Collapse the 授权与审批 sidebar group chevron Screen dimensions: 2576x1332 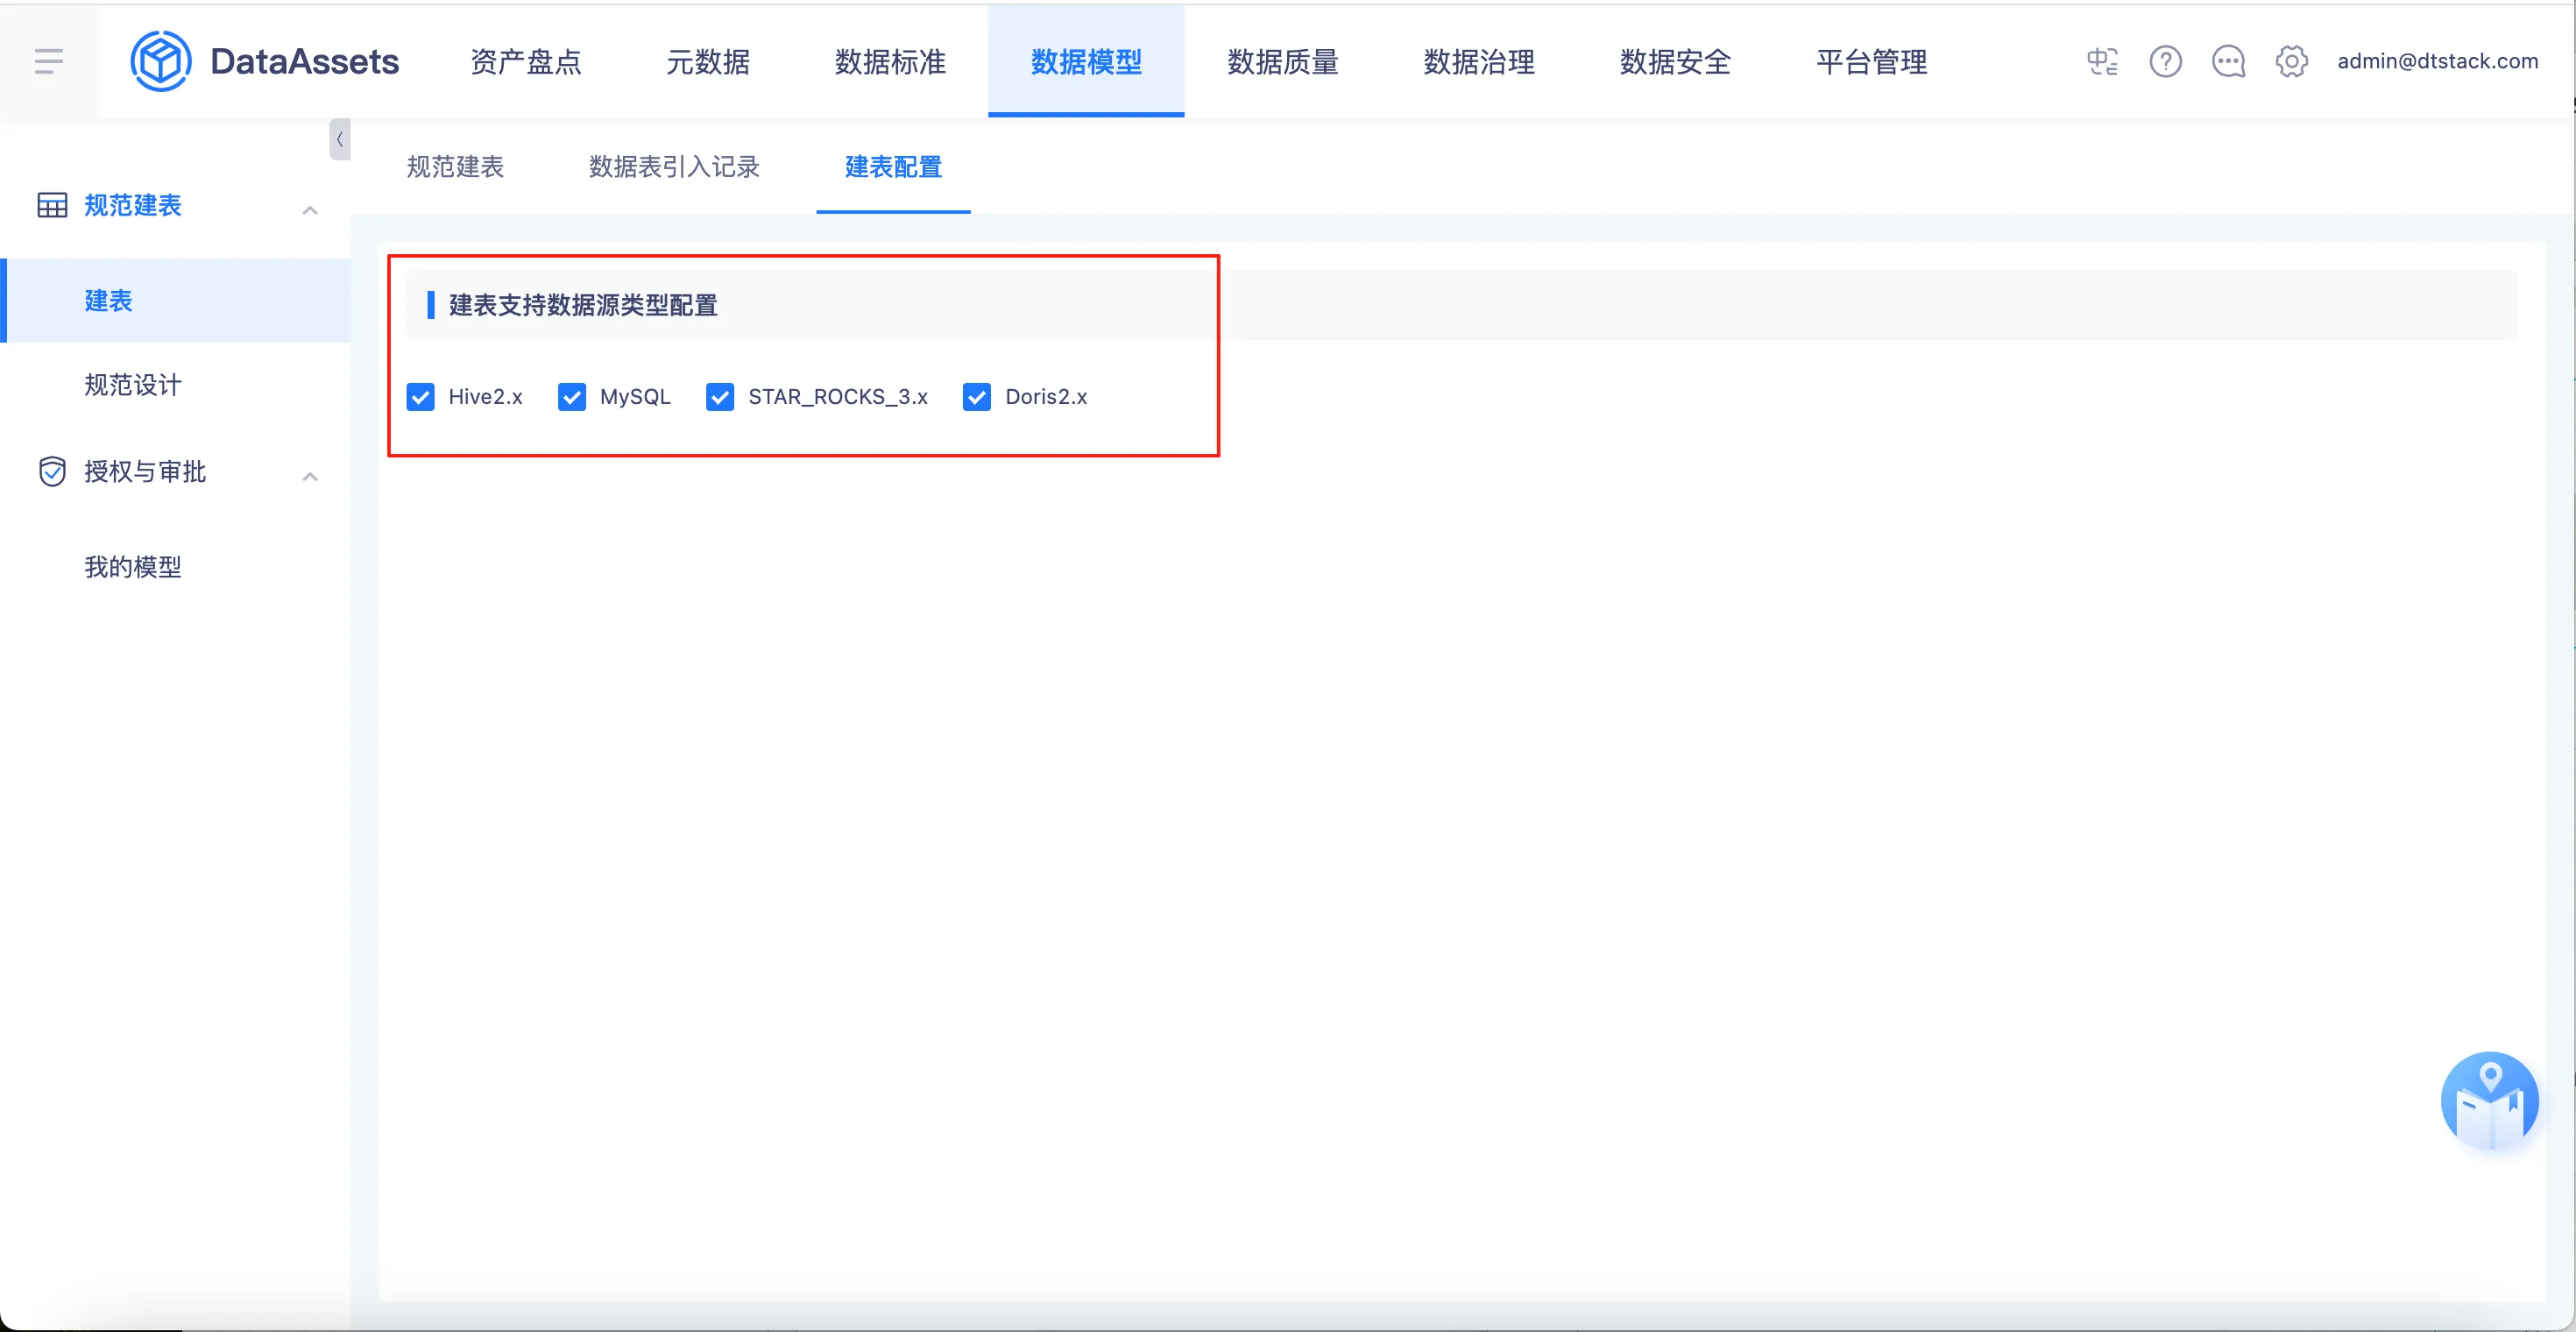coord(310,476)
